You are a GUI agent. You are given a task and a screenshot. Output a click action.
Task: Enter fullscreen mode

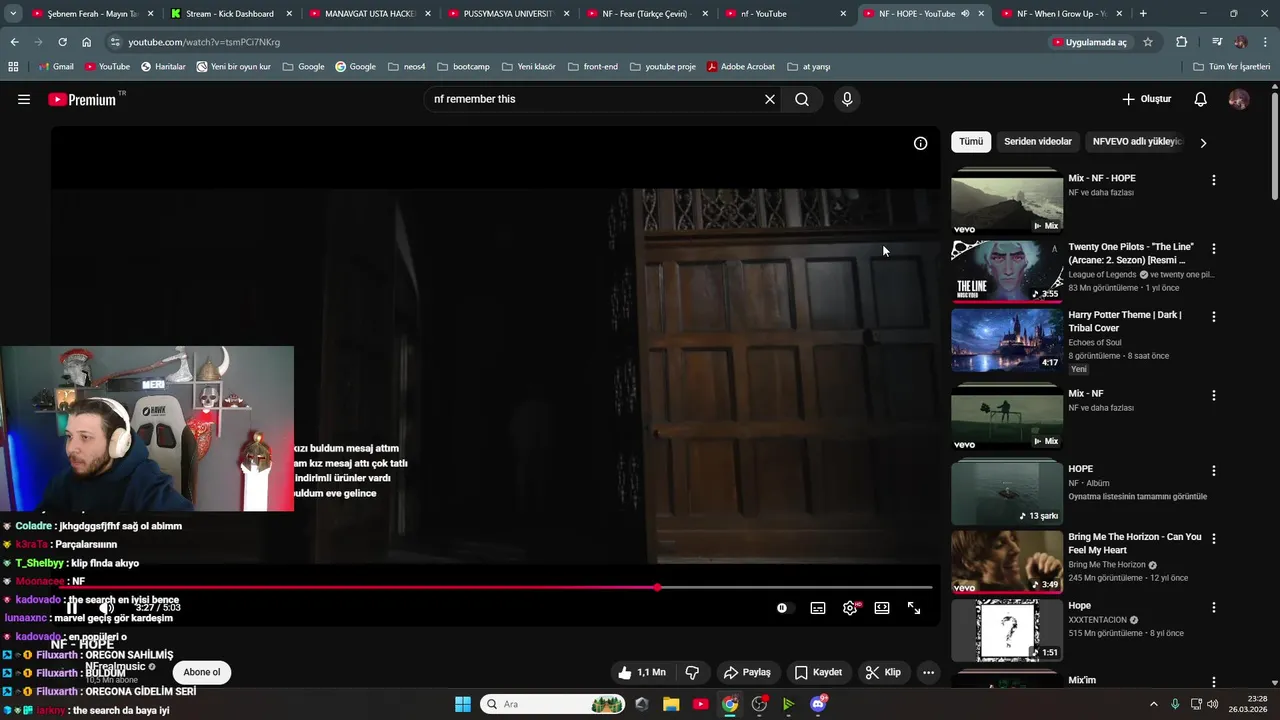click(x=914, y=608)
